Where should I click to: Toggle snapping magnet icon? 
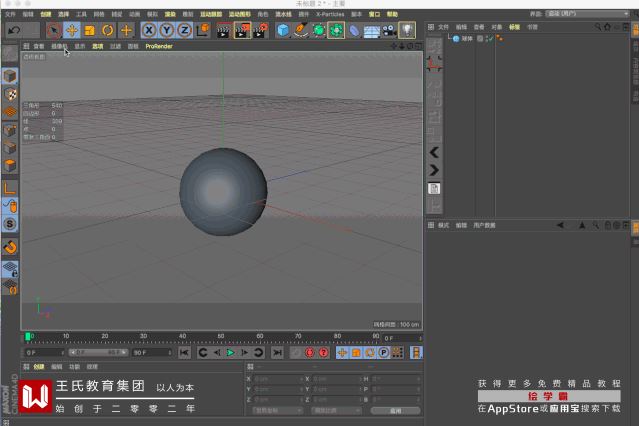point(10,247)
